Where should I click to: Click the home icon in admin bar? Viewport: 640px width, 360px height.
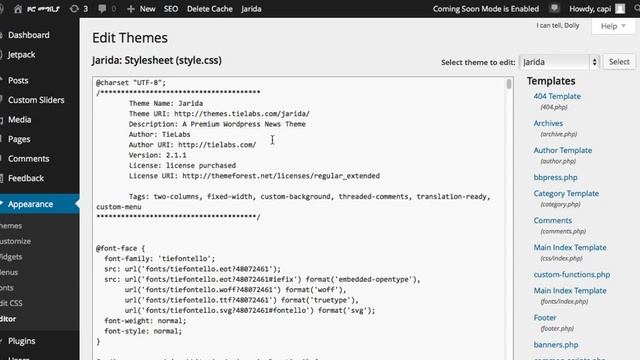pyautogui.click(x=18, y=9)
